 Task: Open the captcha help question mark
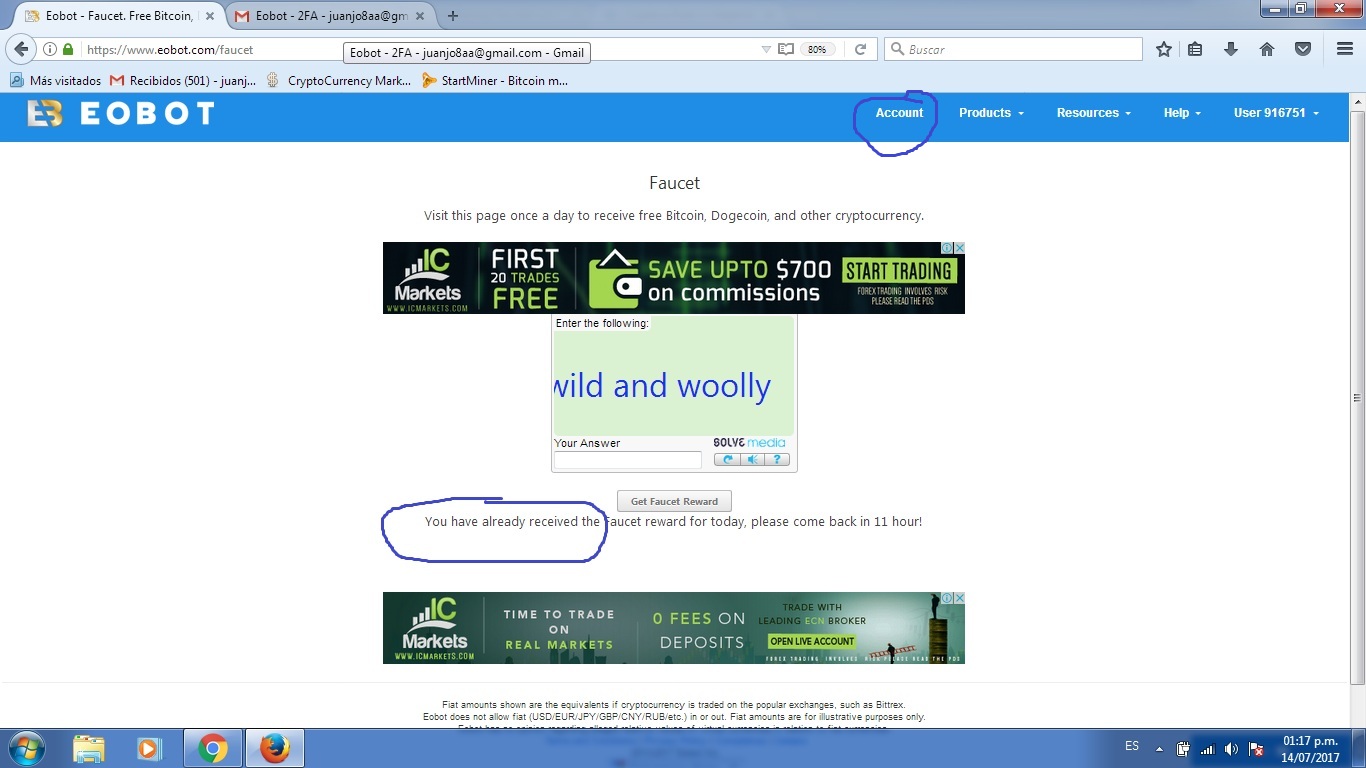pos(777,460)
